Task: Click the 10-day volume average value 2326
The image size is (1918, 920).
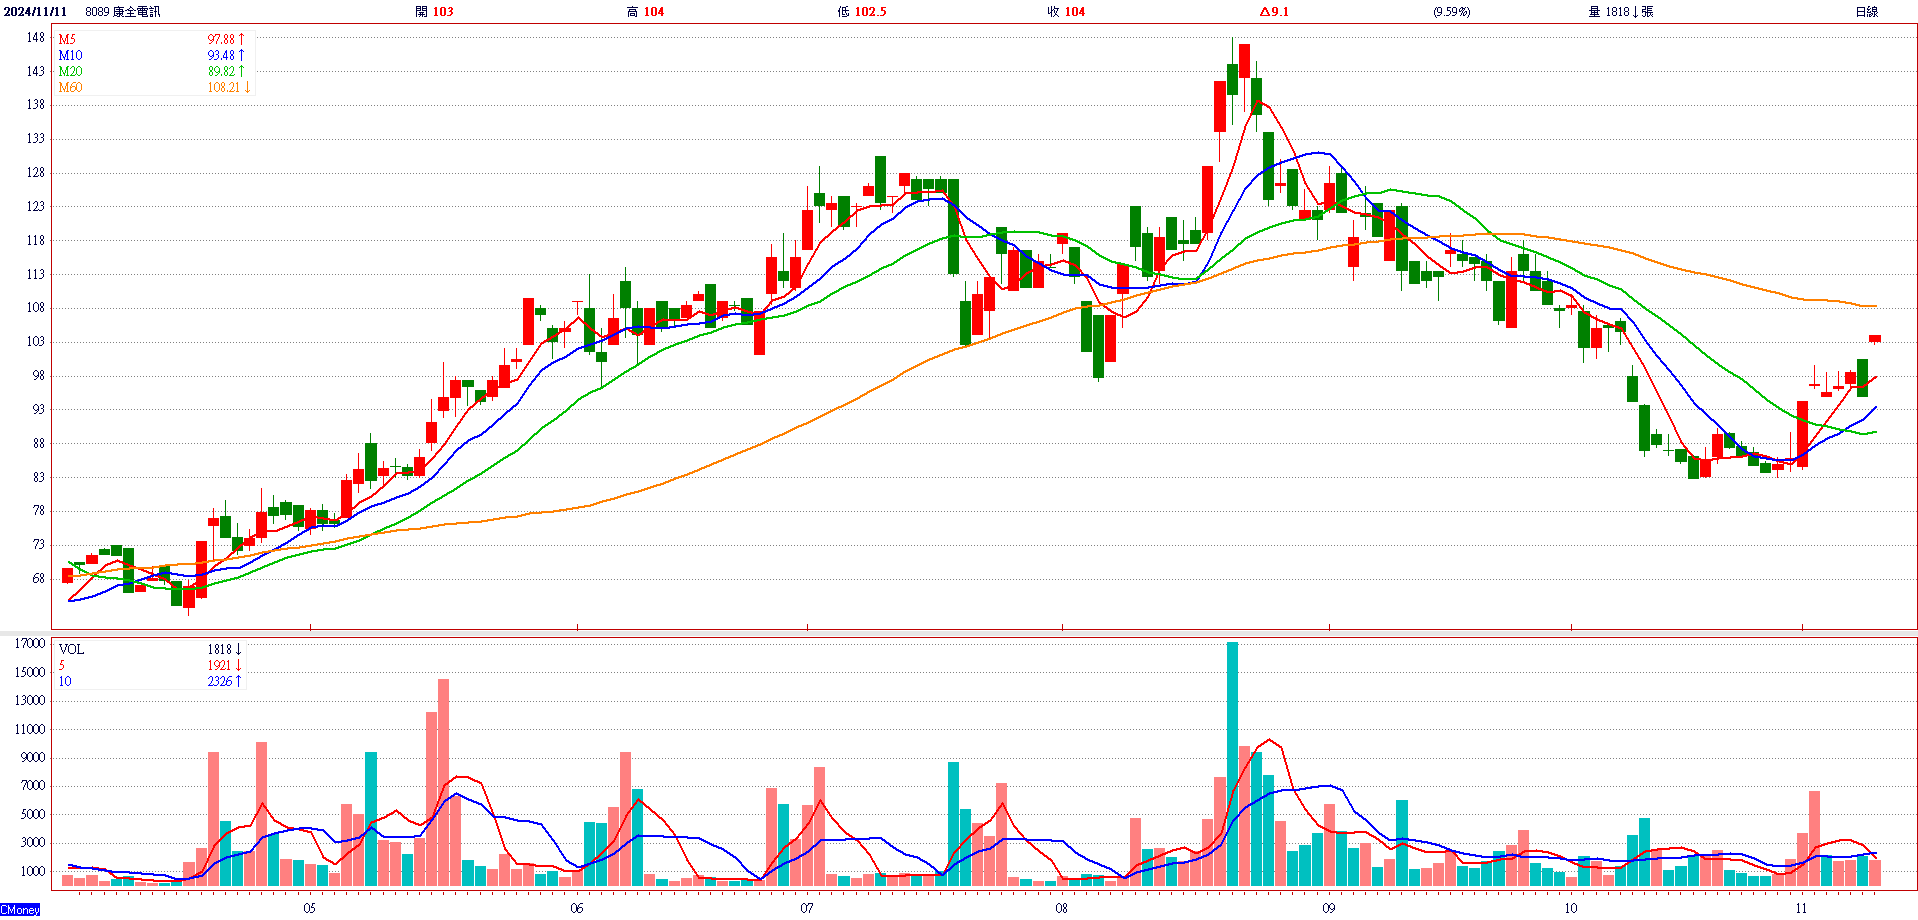Action: tap(219, 681)
